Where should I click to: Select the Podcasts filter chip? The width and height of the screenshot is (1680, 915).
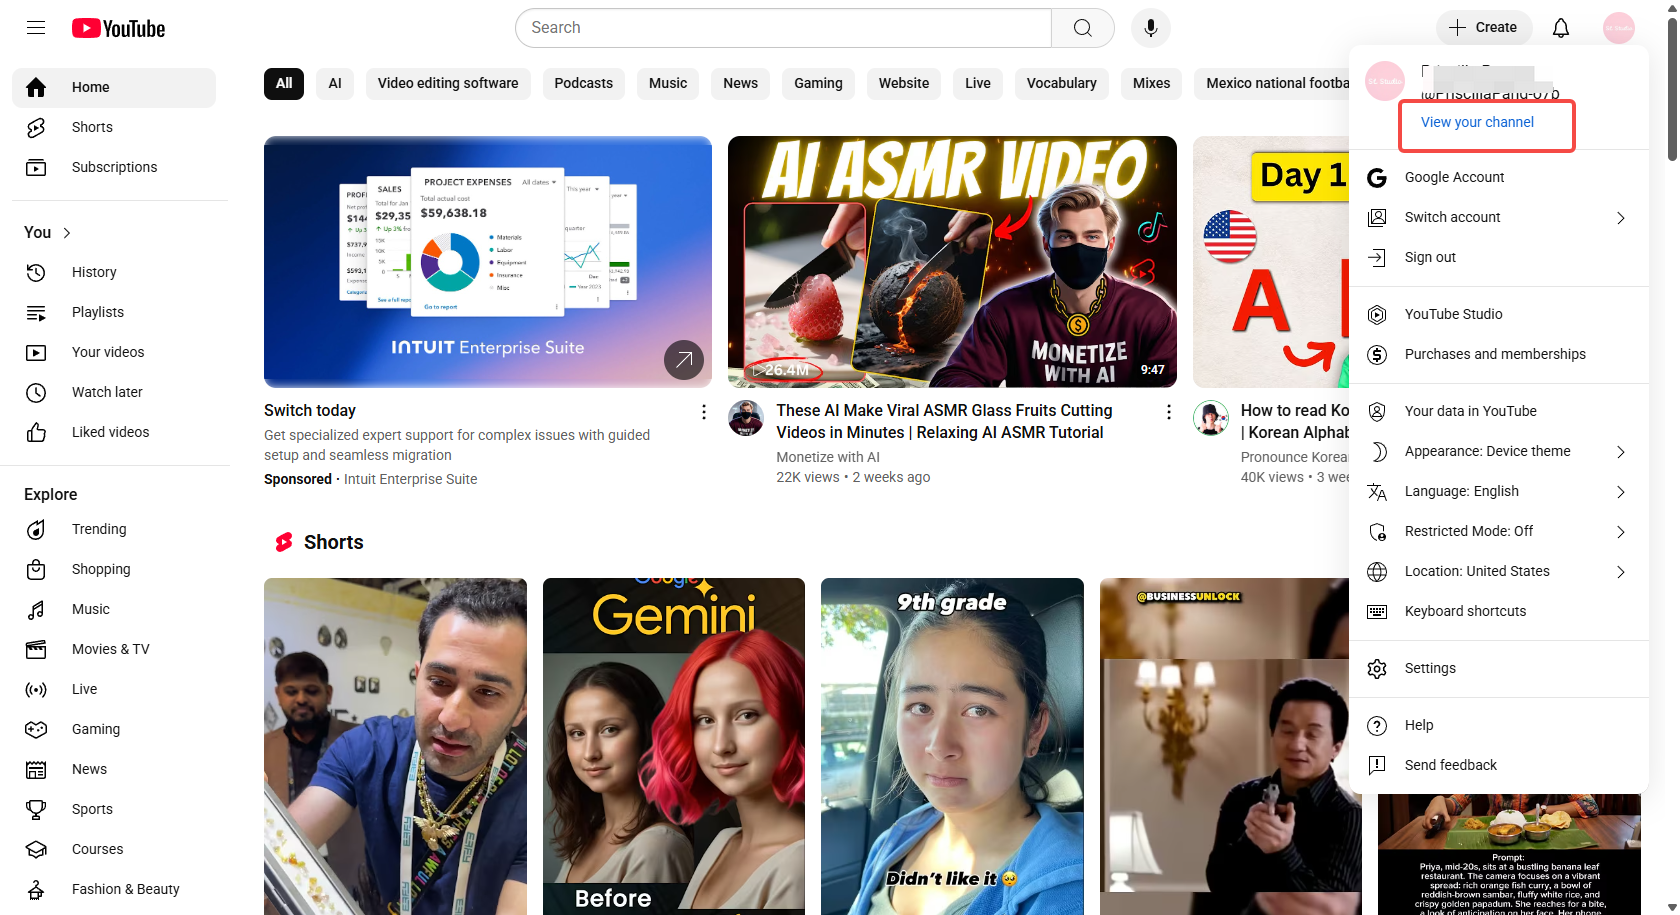tap(584, 83)
